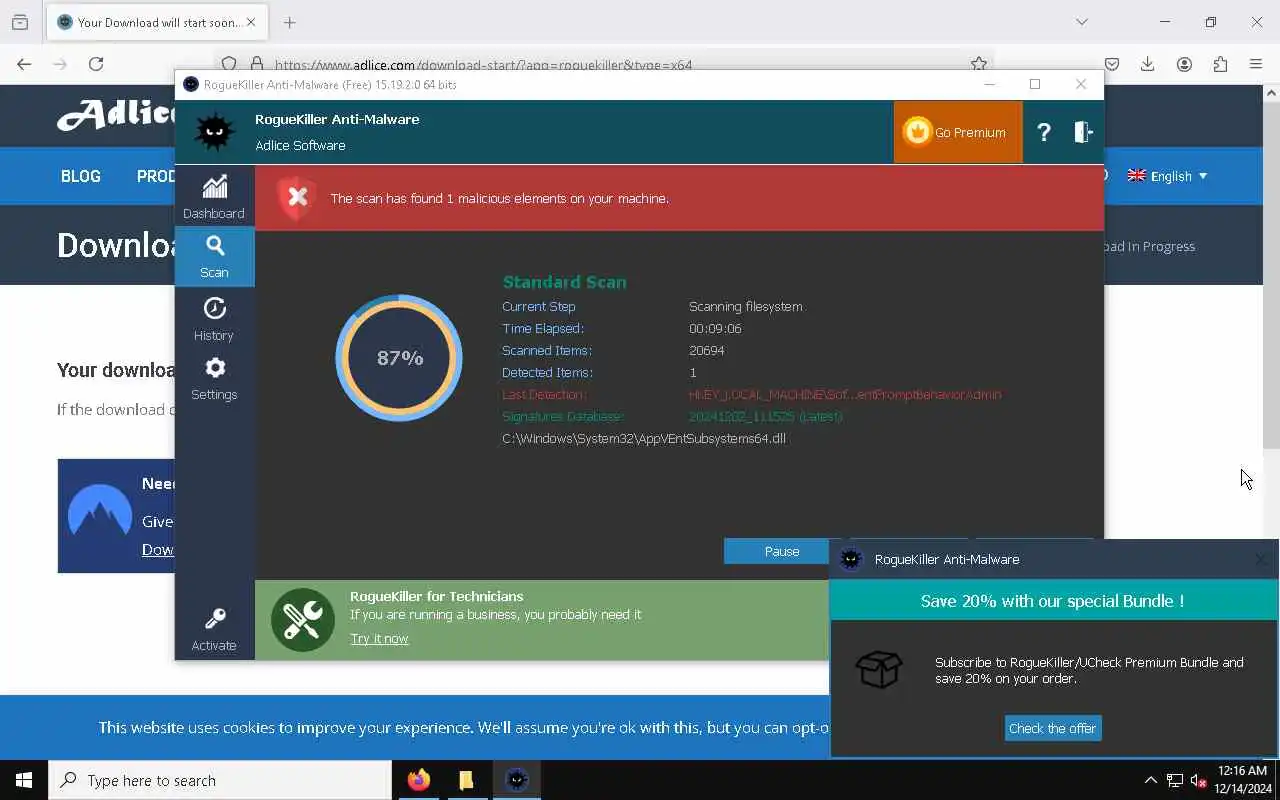Open a new Firefox tab
Image resolution: width=1280 pixels, height=800 pixels.
[x=289, y=22]
